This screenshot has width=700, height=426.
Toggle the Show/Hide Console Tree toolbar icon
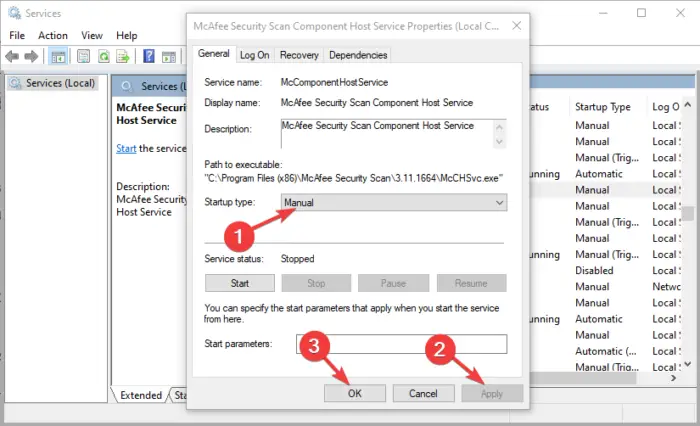58,57
